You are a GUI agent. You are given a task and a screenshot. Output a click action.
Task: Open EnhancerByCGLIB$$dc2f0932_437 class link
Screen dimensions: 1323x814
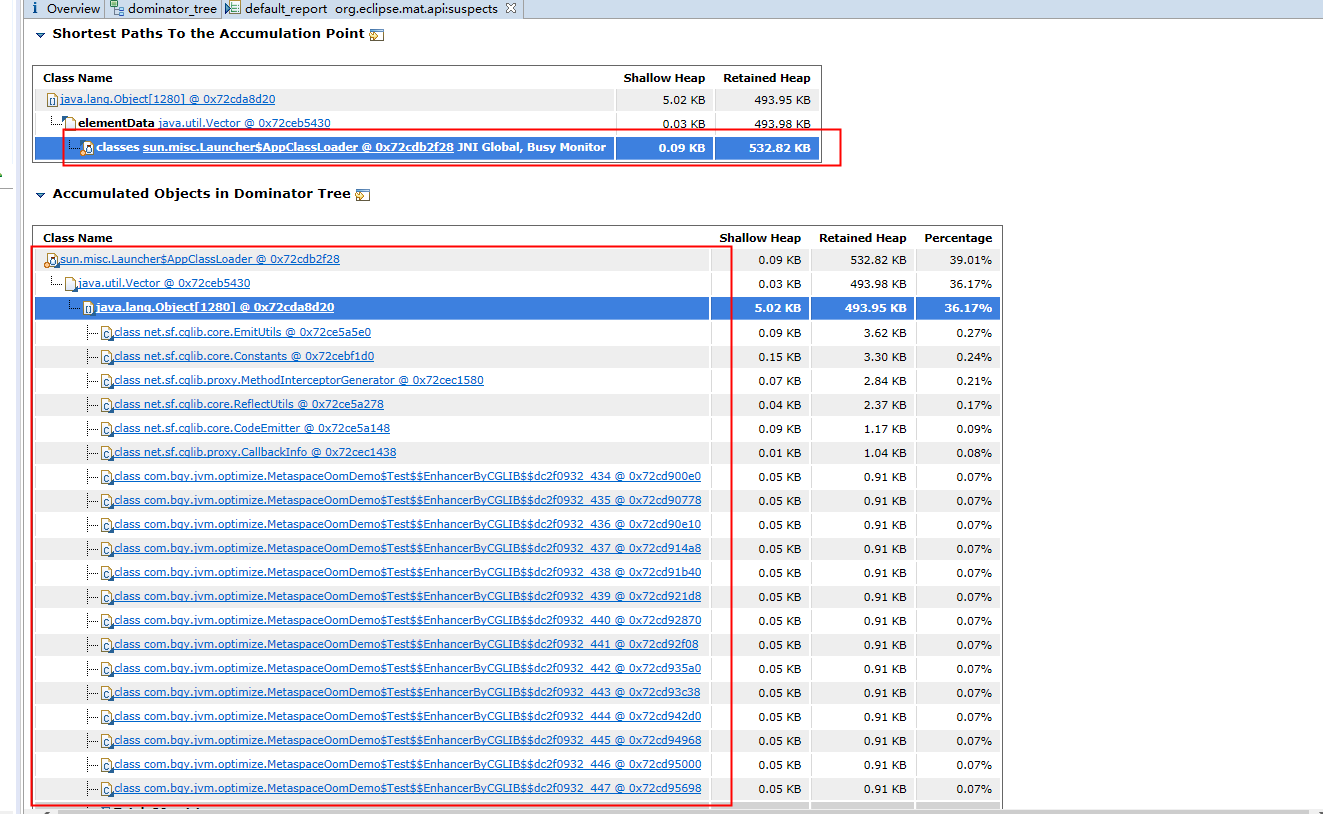[x=408, y=548]
